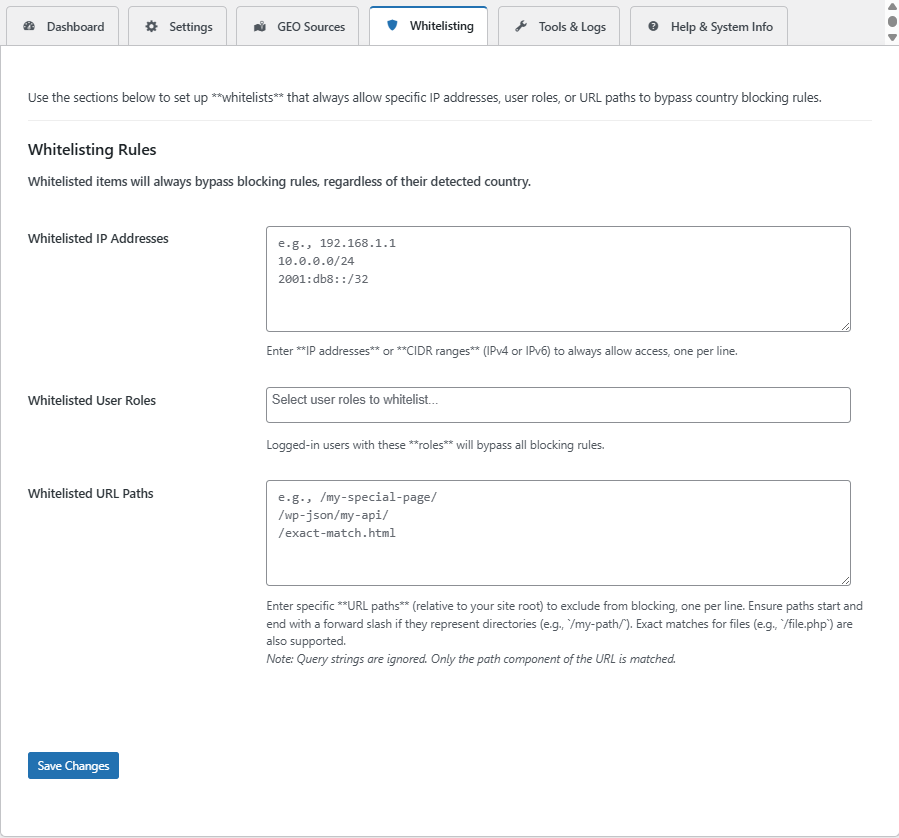
Task: Click the Dashboard gauge icon
Action: click(29, 27)
